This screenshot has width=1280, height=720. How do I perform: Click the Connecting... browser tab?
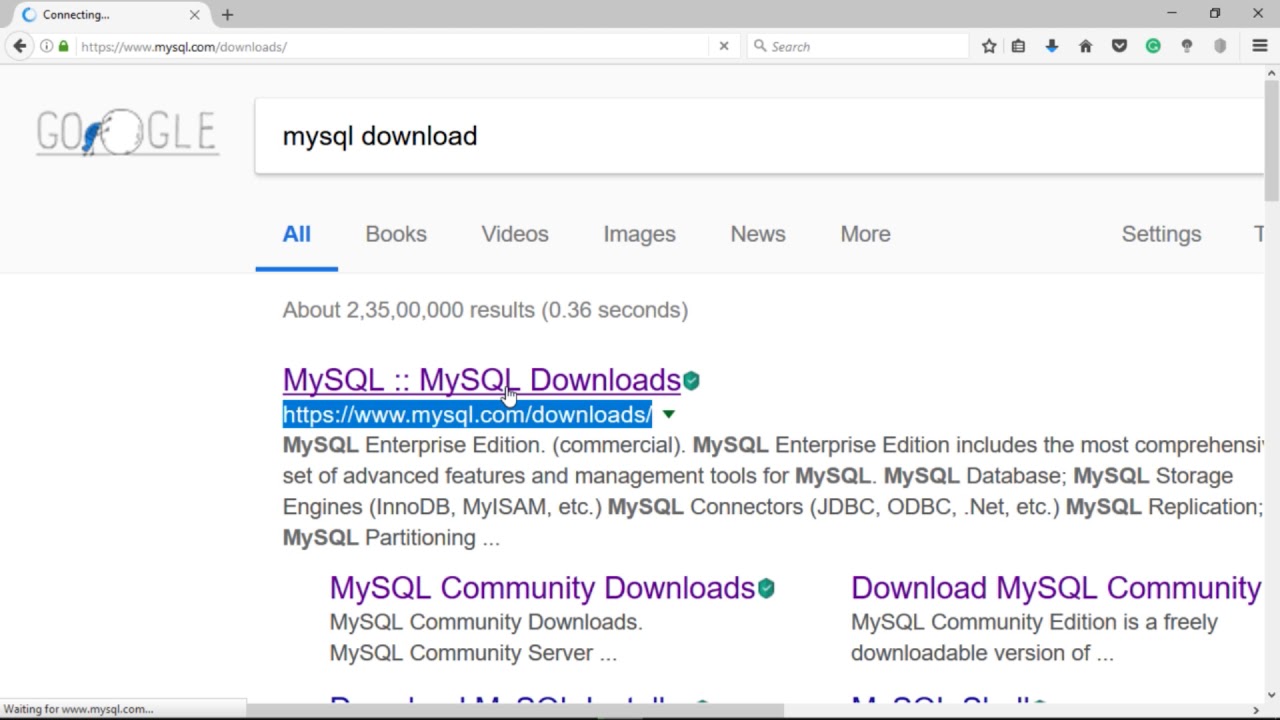[110, 15]
